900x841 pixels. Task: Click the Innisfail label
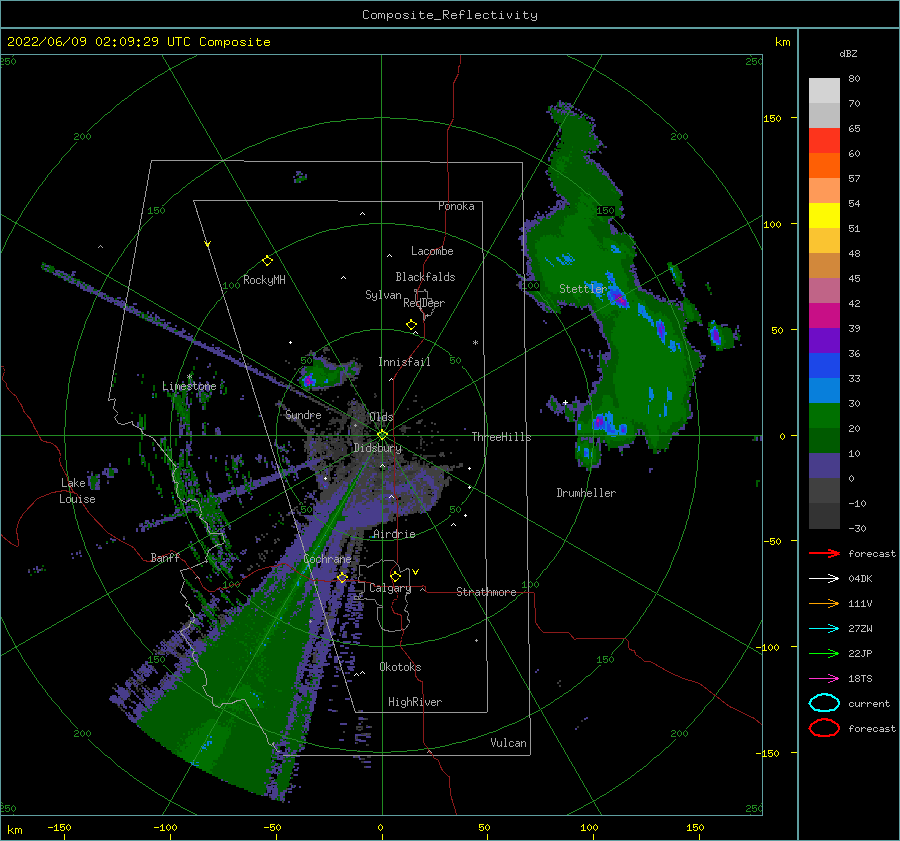pyautogui.click(x=404, y=362)
